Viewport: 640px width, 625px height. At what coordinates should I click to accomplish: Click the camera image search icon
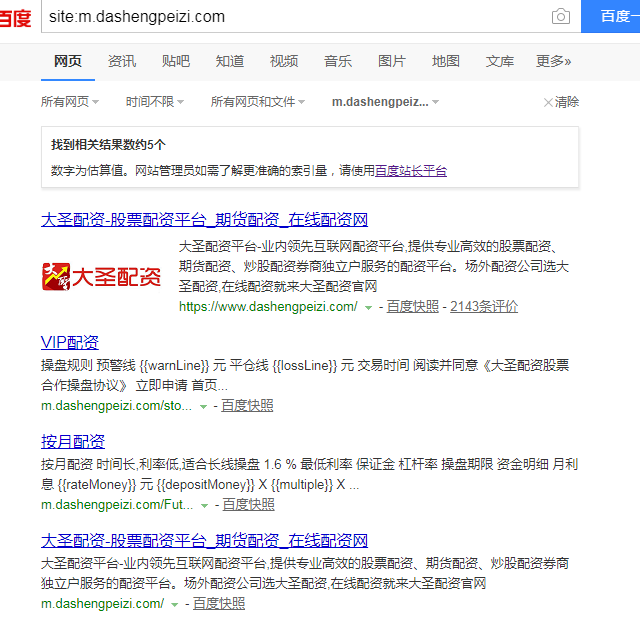(x=561, y=17)
